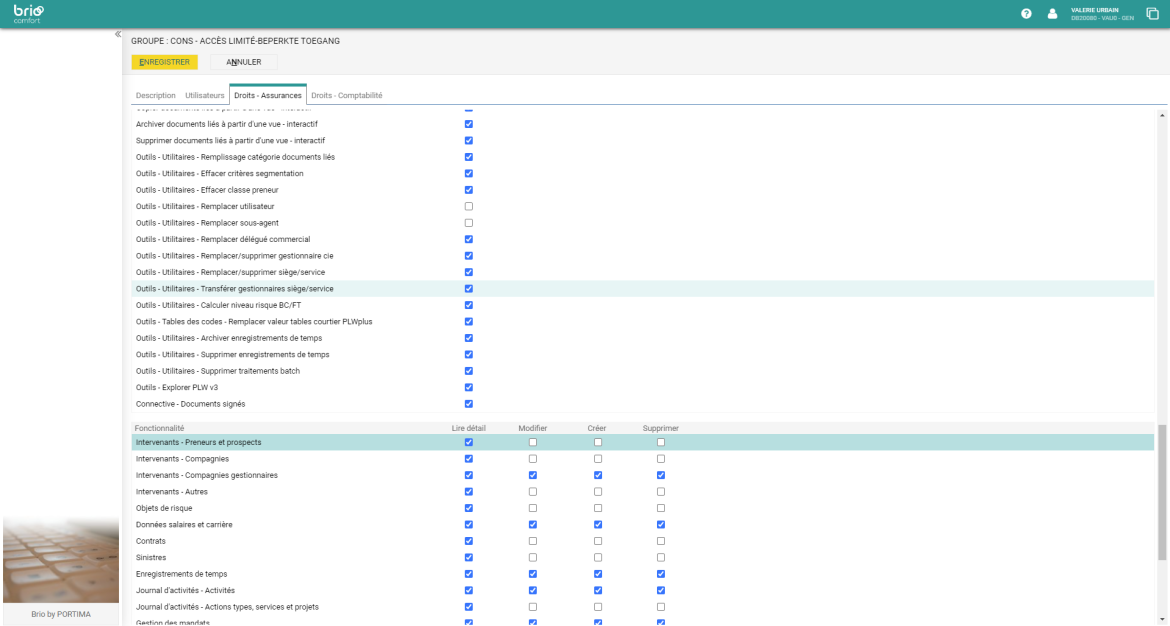Select the Droits - Assurances tab
1170x626 pixels.
pos(268,96)
